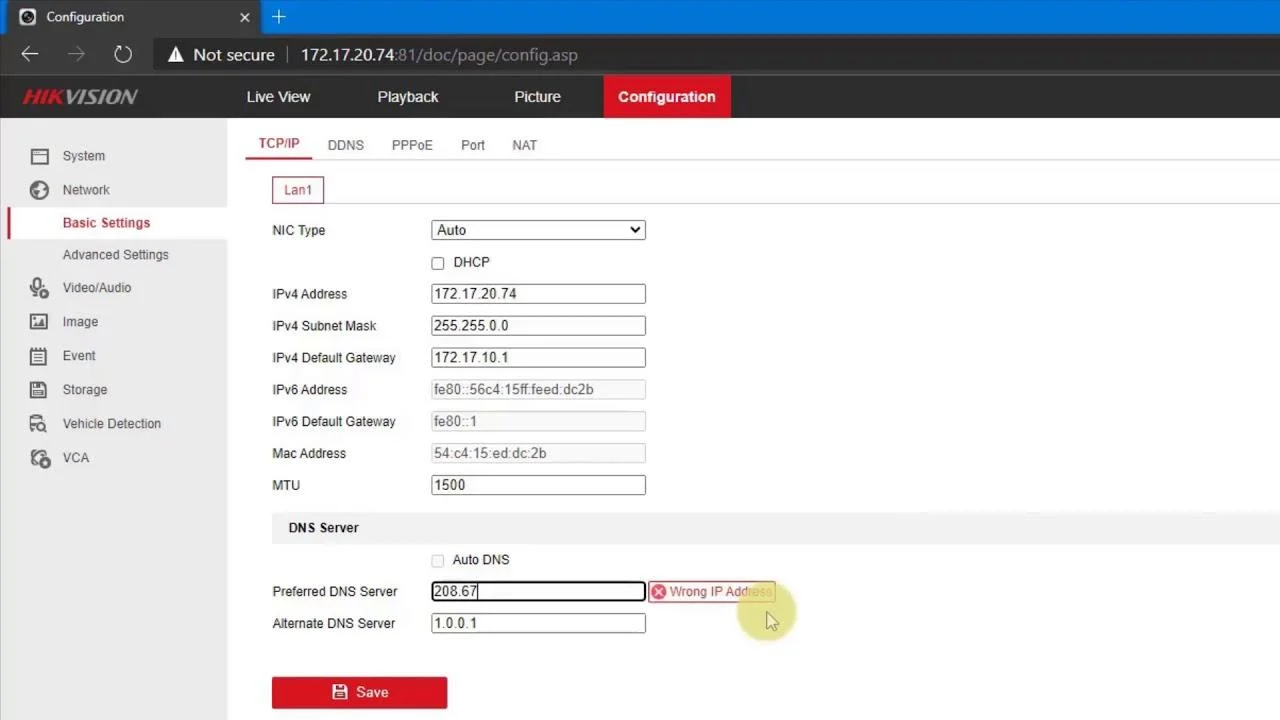This screenshot has width=1280, height=720.
Task: Open Live View in top navigation
Action: 278,97
